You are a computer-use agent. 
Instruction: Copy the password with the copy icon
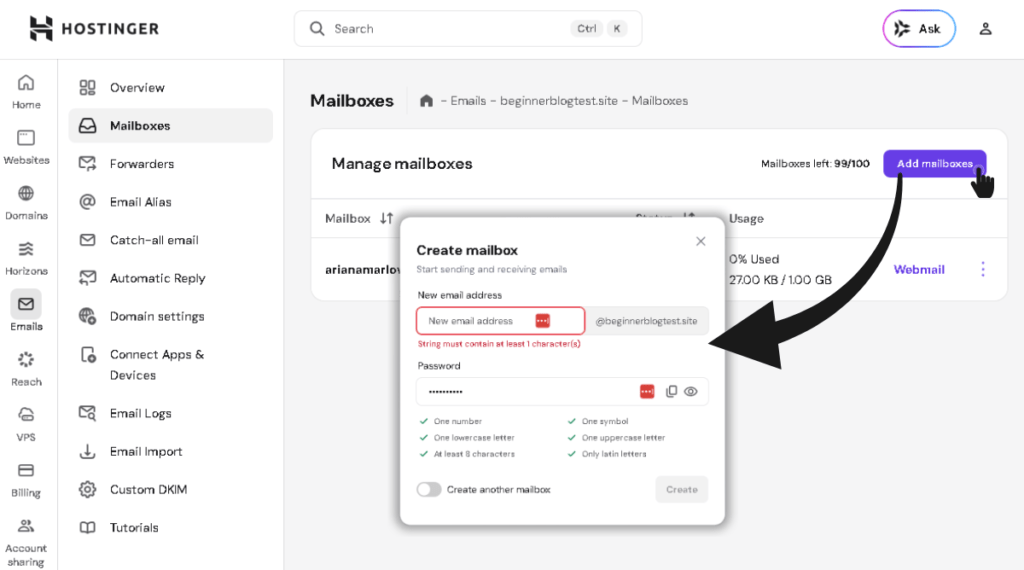click(x=671, y=392)
